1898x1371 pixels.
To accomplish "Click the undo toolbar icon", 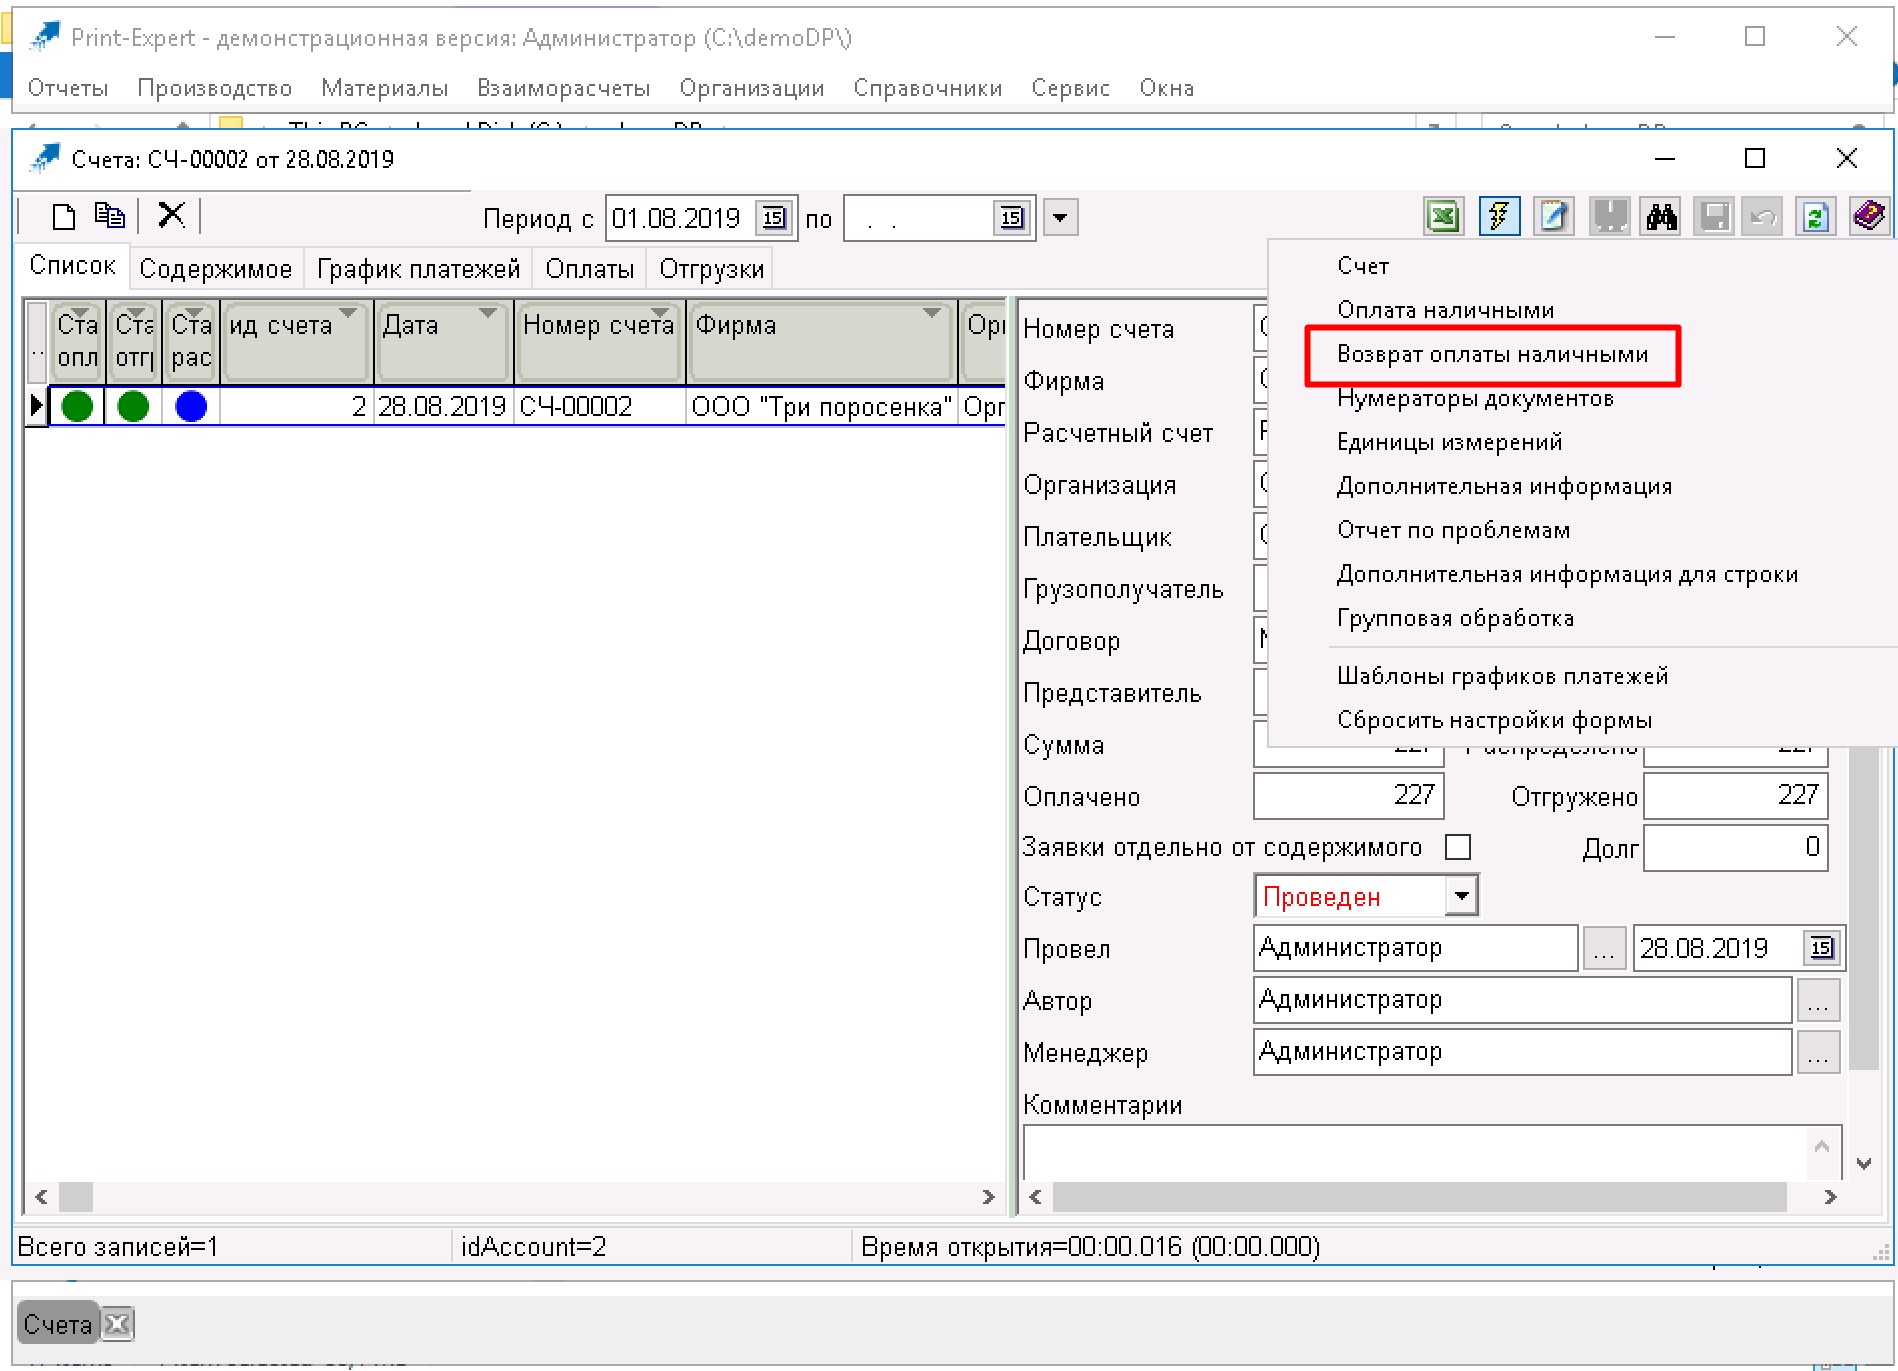I will (x=1764, y=216).
